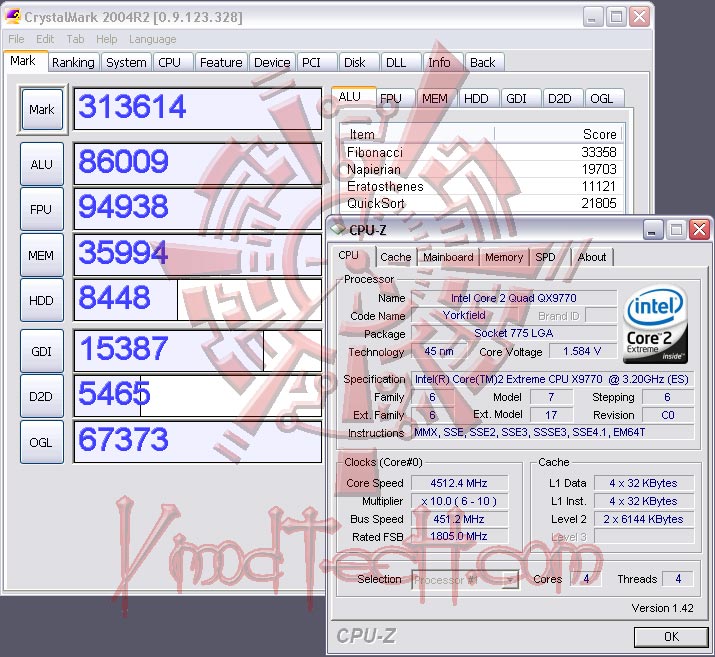
Task: Click the CrystalMark title bar app icon
Action: point(13,16)
